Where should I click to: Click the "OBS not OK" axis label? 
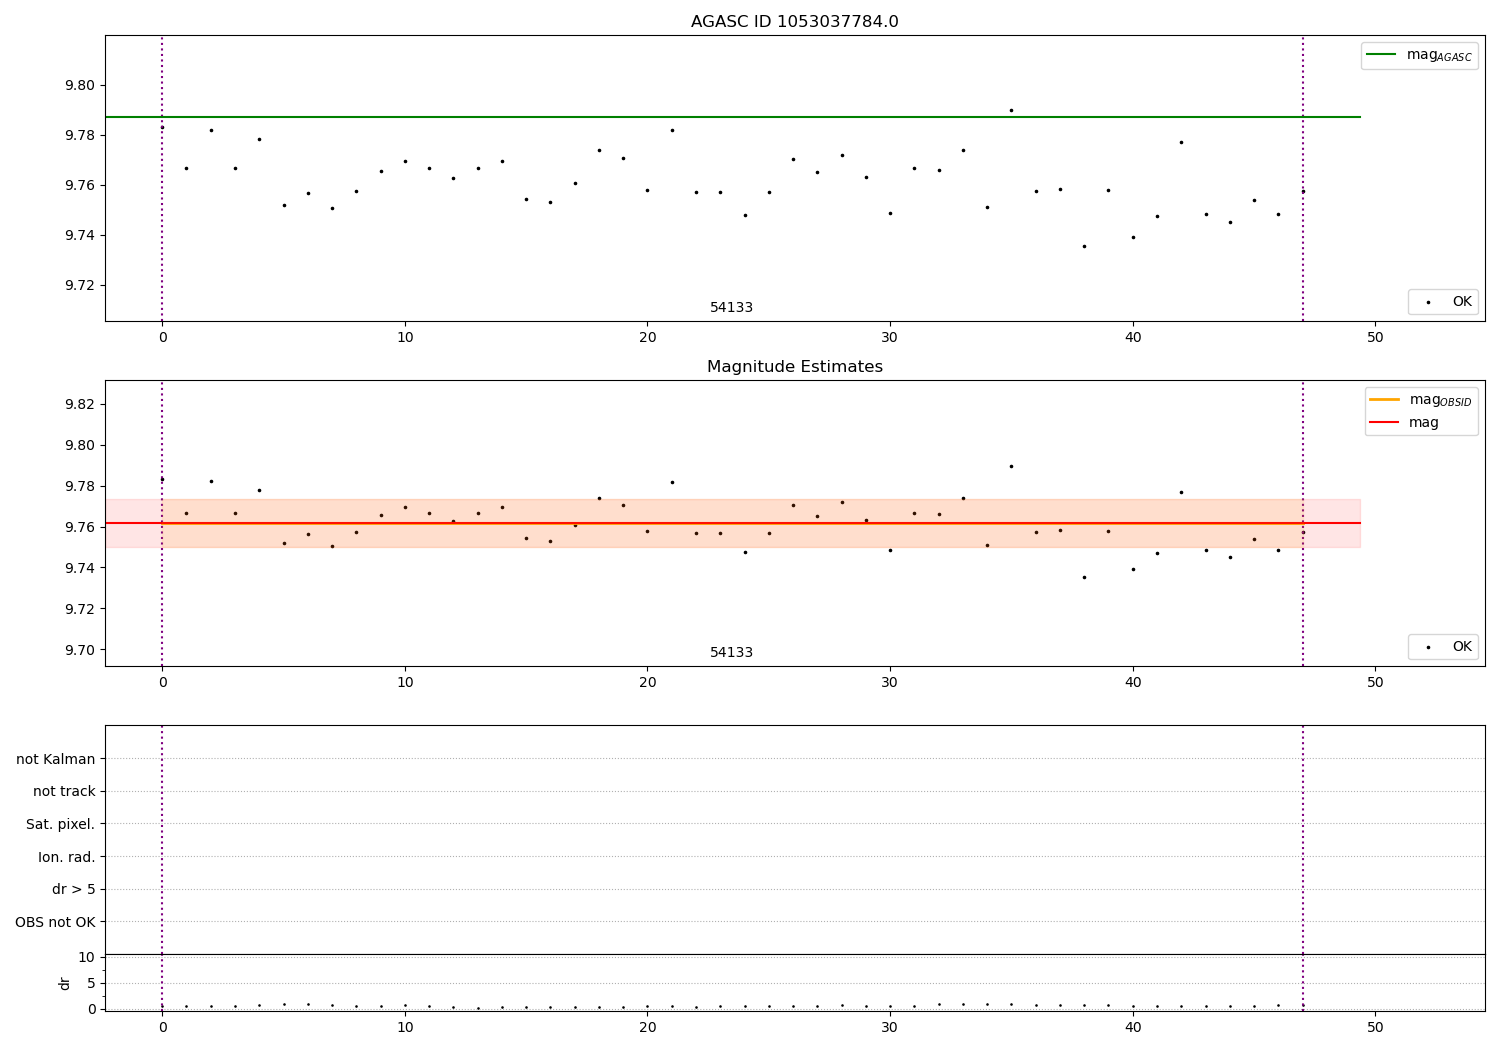pyautogui.click(x=55, y=922)
